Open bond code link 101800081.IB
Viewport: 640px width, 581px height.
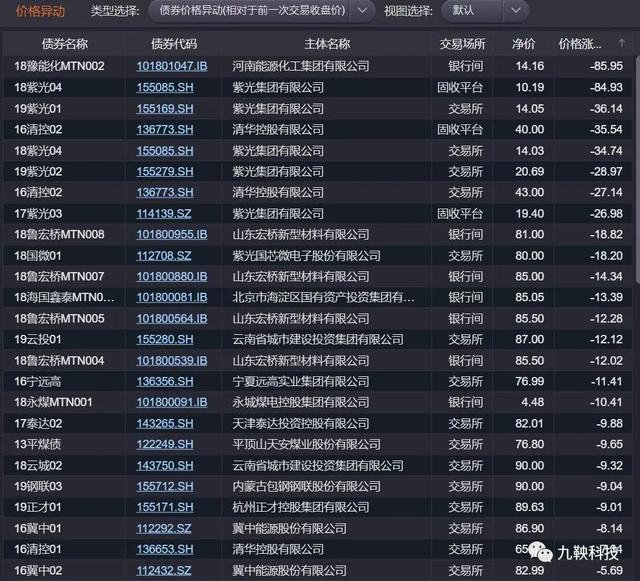[x=172, y=297]
